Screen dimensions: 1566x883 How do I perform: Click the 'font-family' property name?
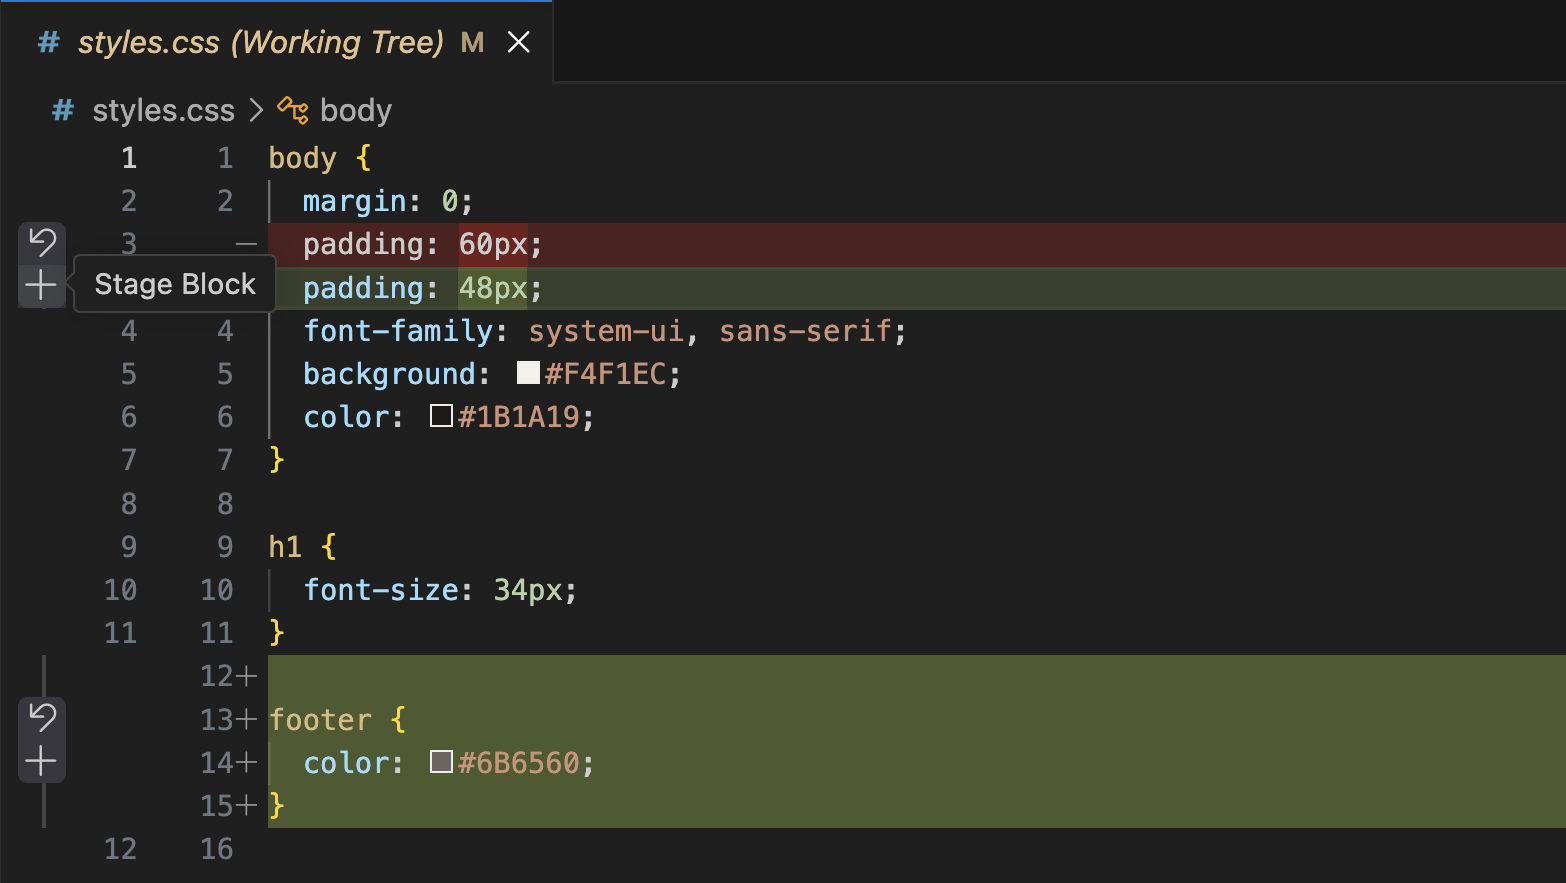coord(398,331)
